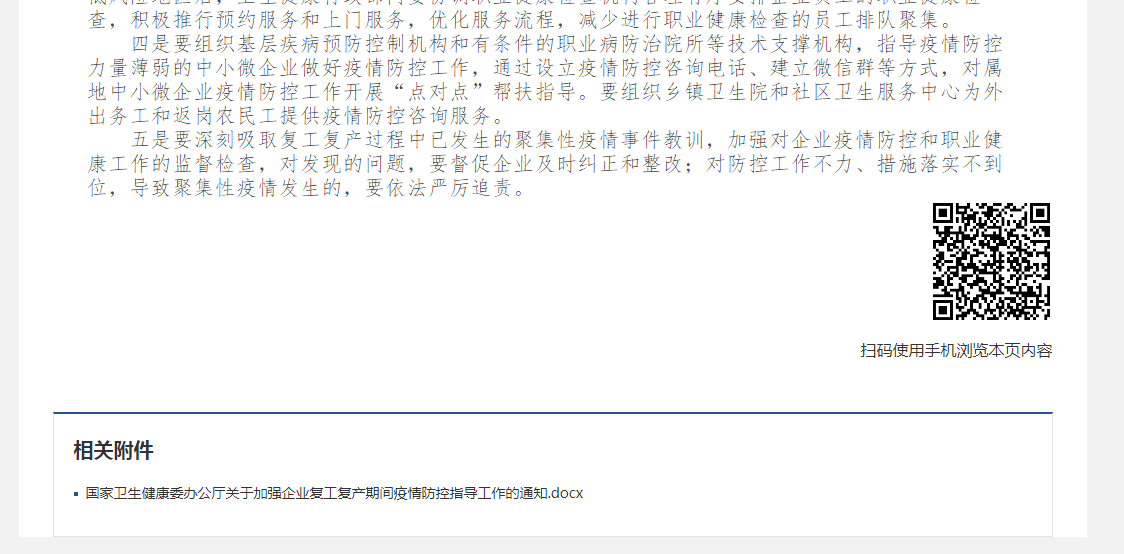Click the QR code's top-left finder square
This screenshot has height=554, width=1124.
[943, 213]
